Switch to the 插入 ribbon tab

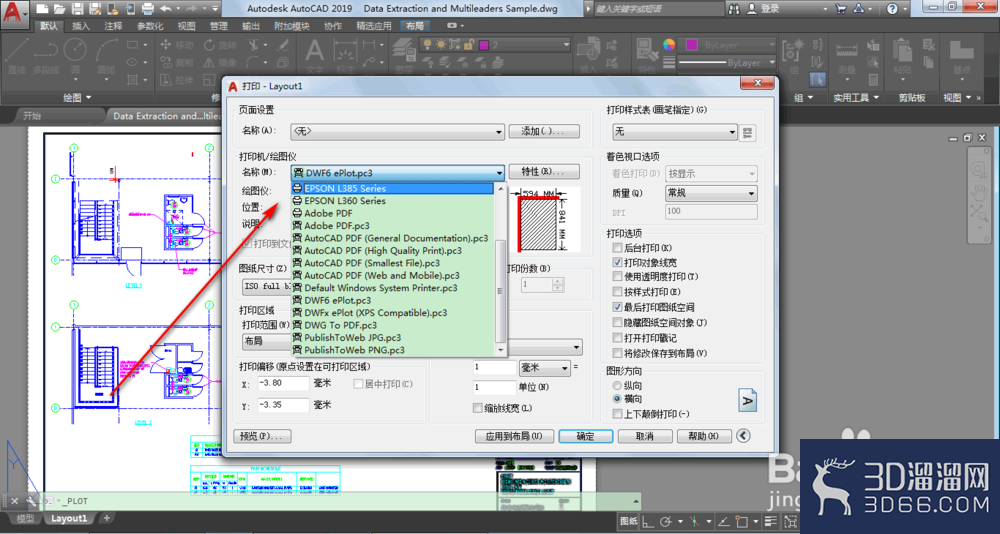81,26
